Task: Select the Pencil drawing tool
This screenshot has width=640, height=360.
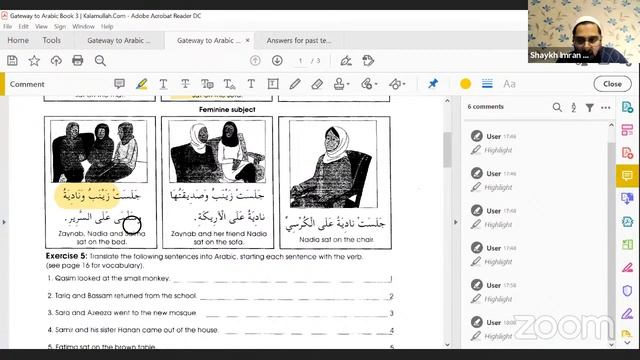Action: [295, 84]
